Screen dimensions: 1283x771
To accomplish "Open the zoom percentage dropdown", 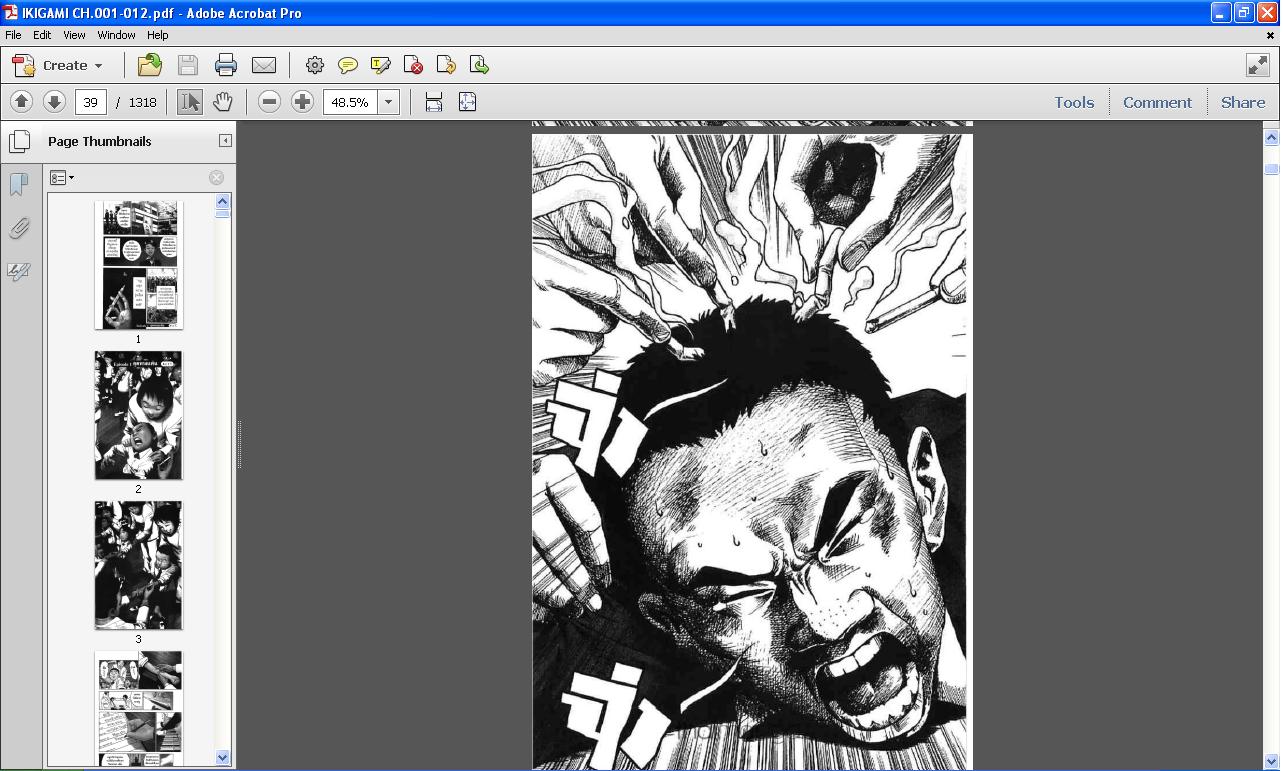I will (x=388, y=102).
